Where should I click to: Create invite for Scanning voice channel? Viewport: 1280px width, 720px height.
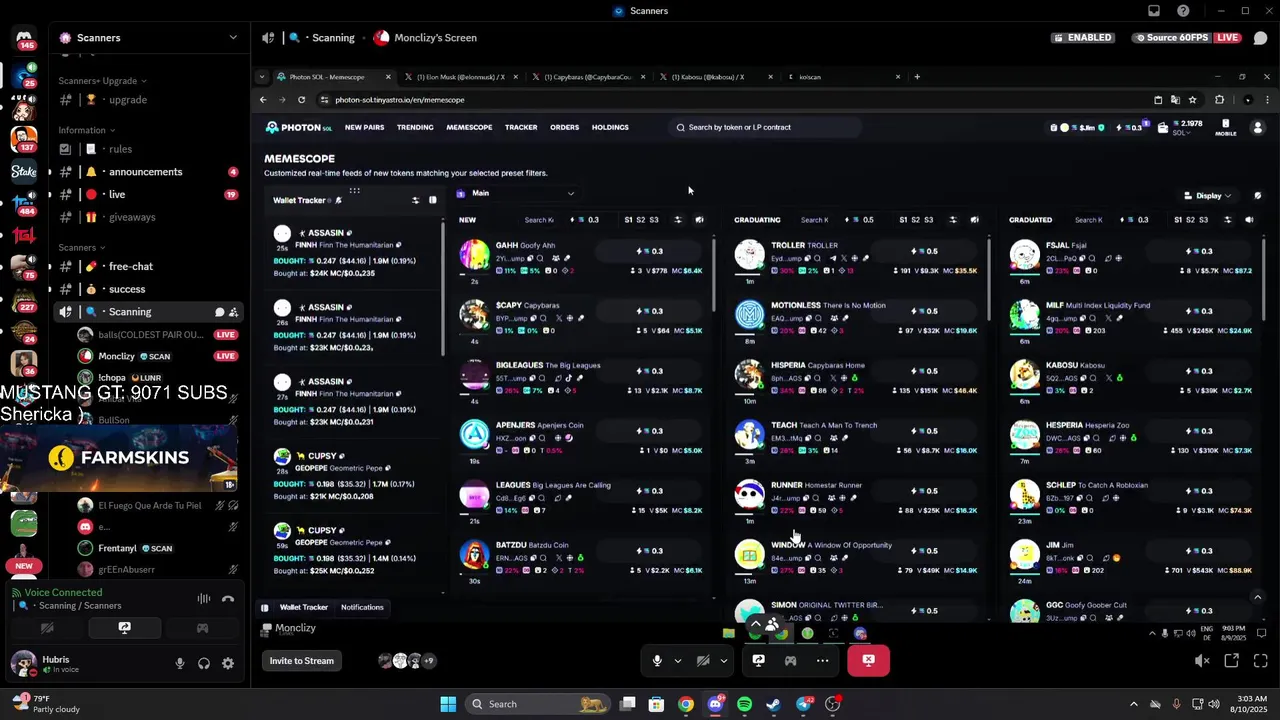click(233, 312)
